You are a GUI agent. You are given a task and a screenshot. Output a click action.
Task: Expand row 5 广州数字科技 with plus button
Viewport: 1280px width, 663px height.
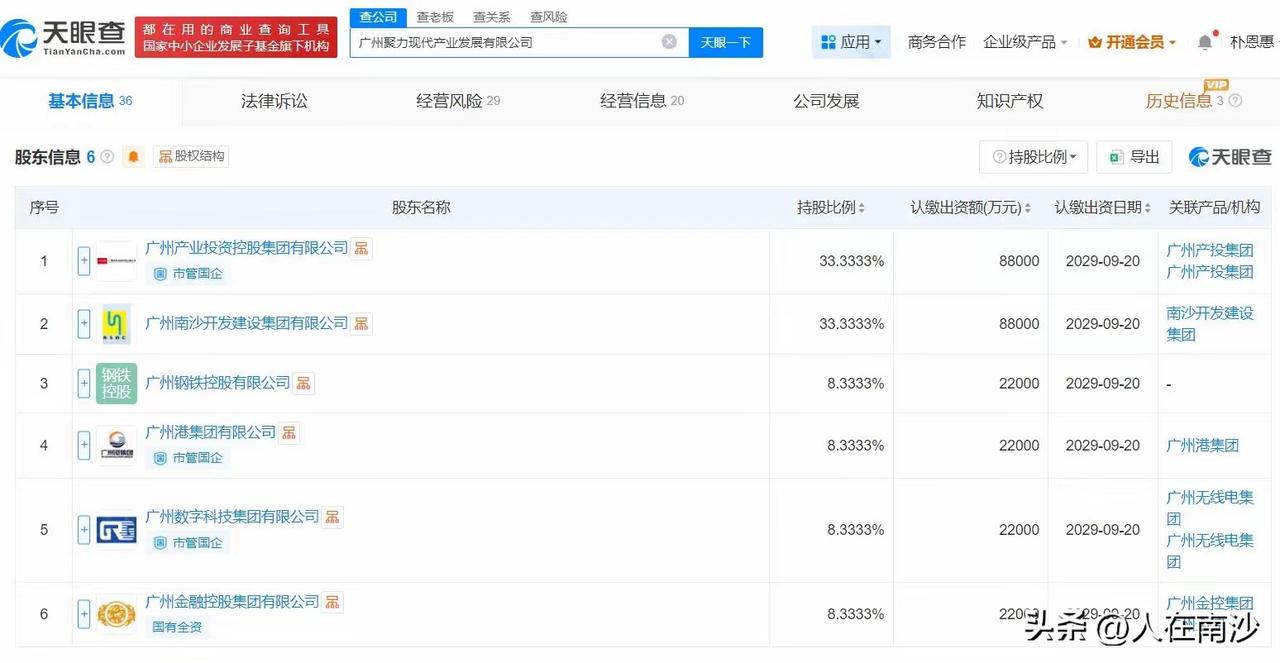[x=84, y=530]
